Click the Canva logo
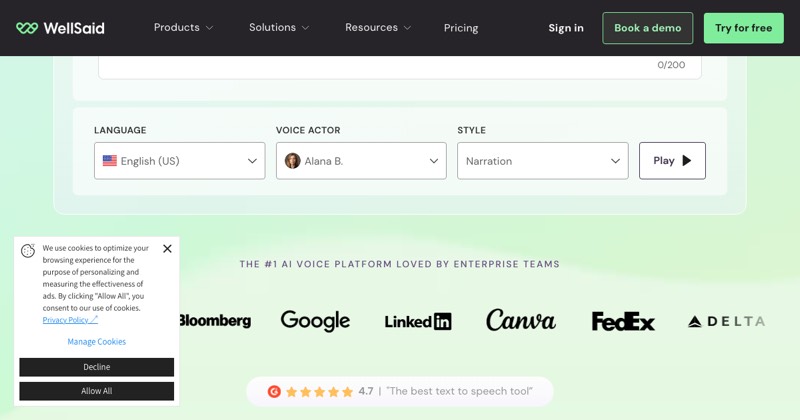Image resolution: width=800 pixels, height=420 pixels. point(521,320)
